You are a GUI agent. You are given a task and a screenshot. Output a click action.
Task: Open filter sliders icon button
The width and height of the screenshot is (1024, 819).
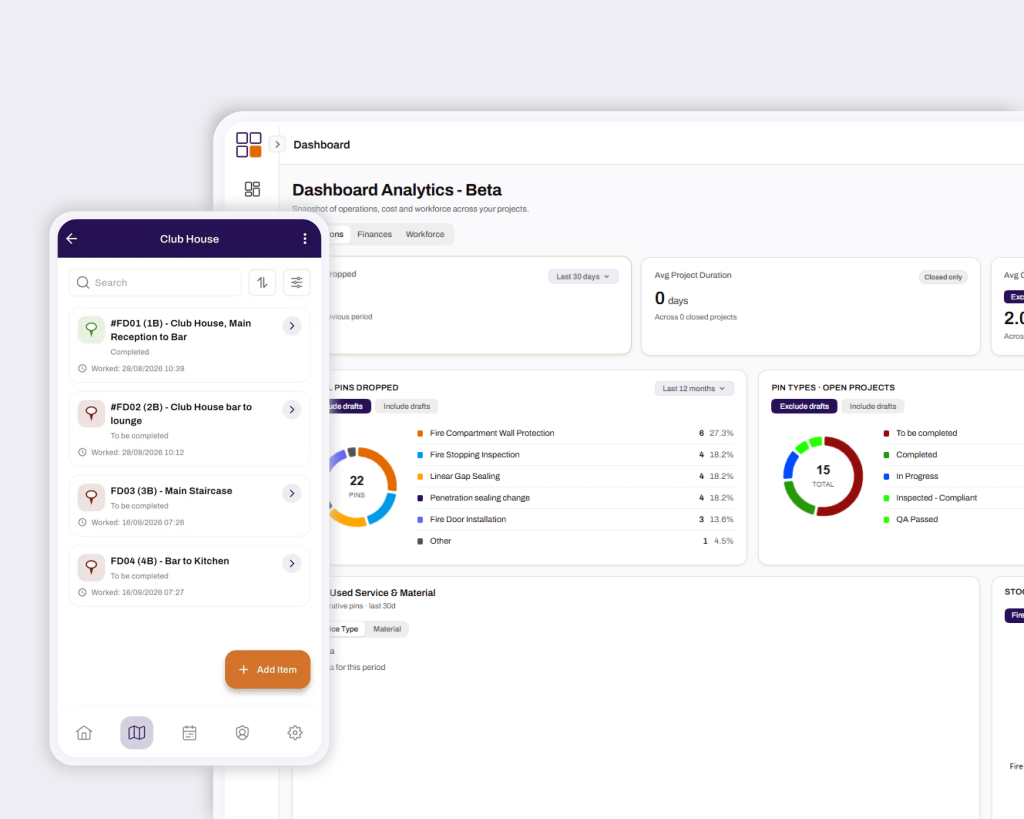(296, 283)
